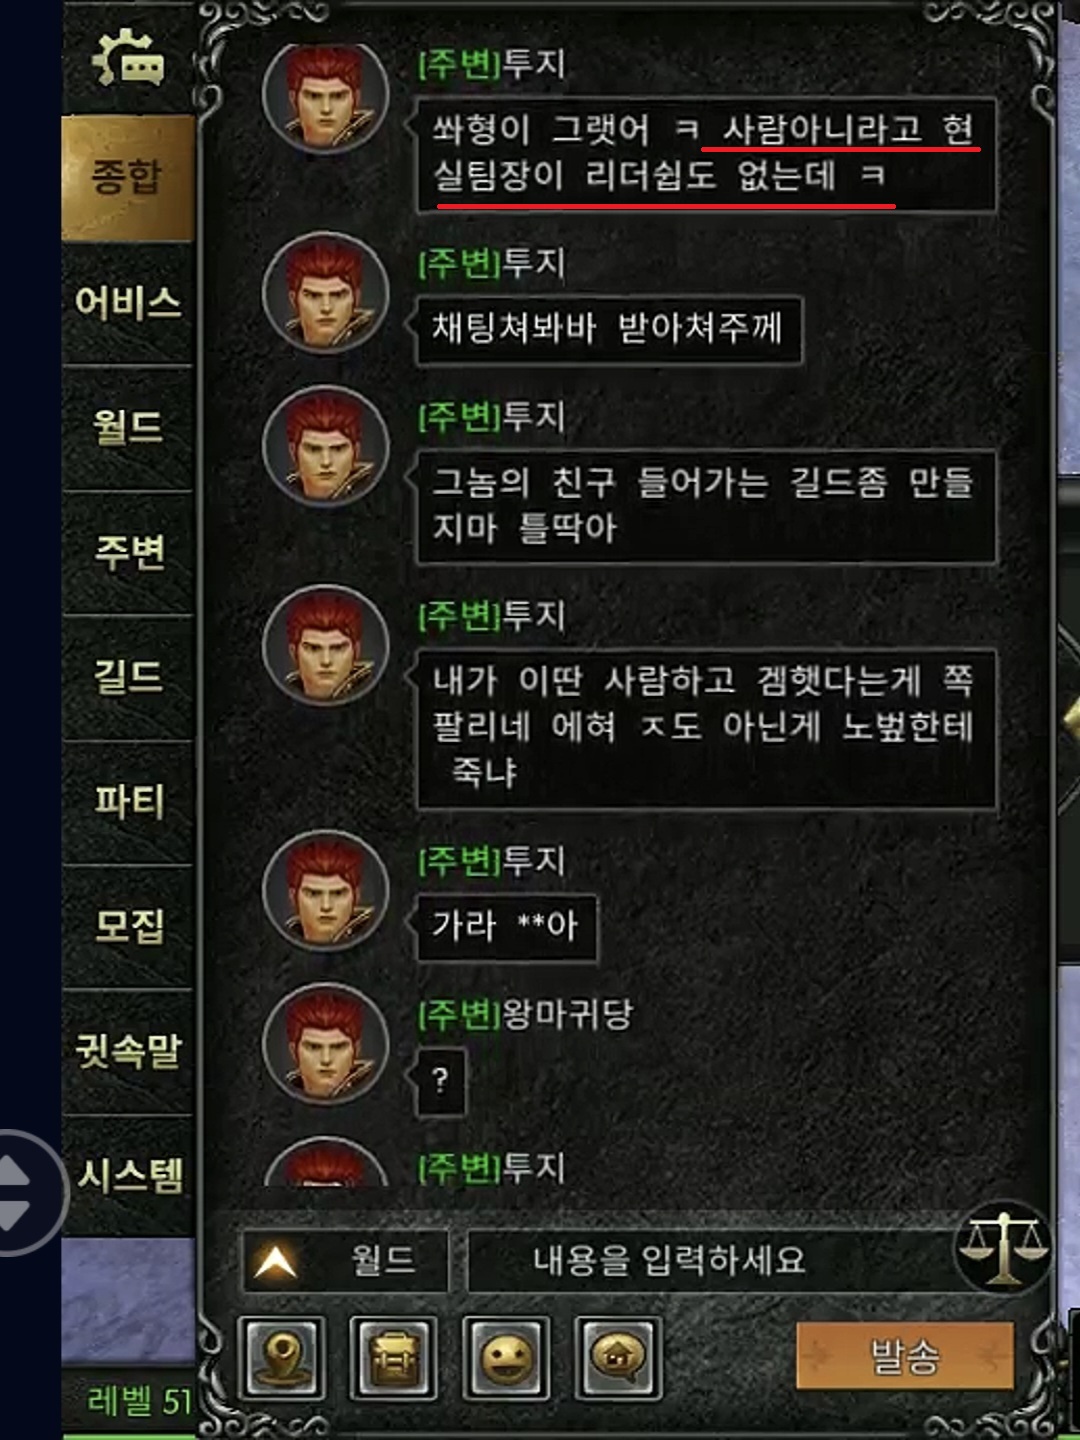The width and height of the screenshot is (1080, 1440).
Task: Select the 모집 tab
Action: click(x=128, y=927)
